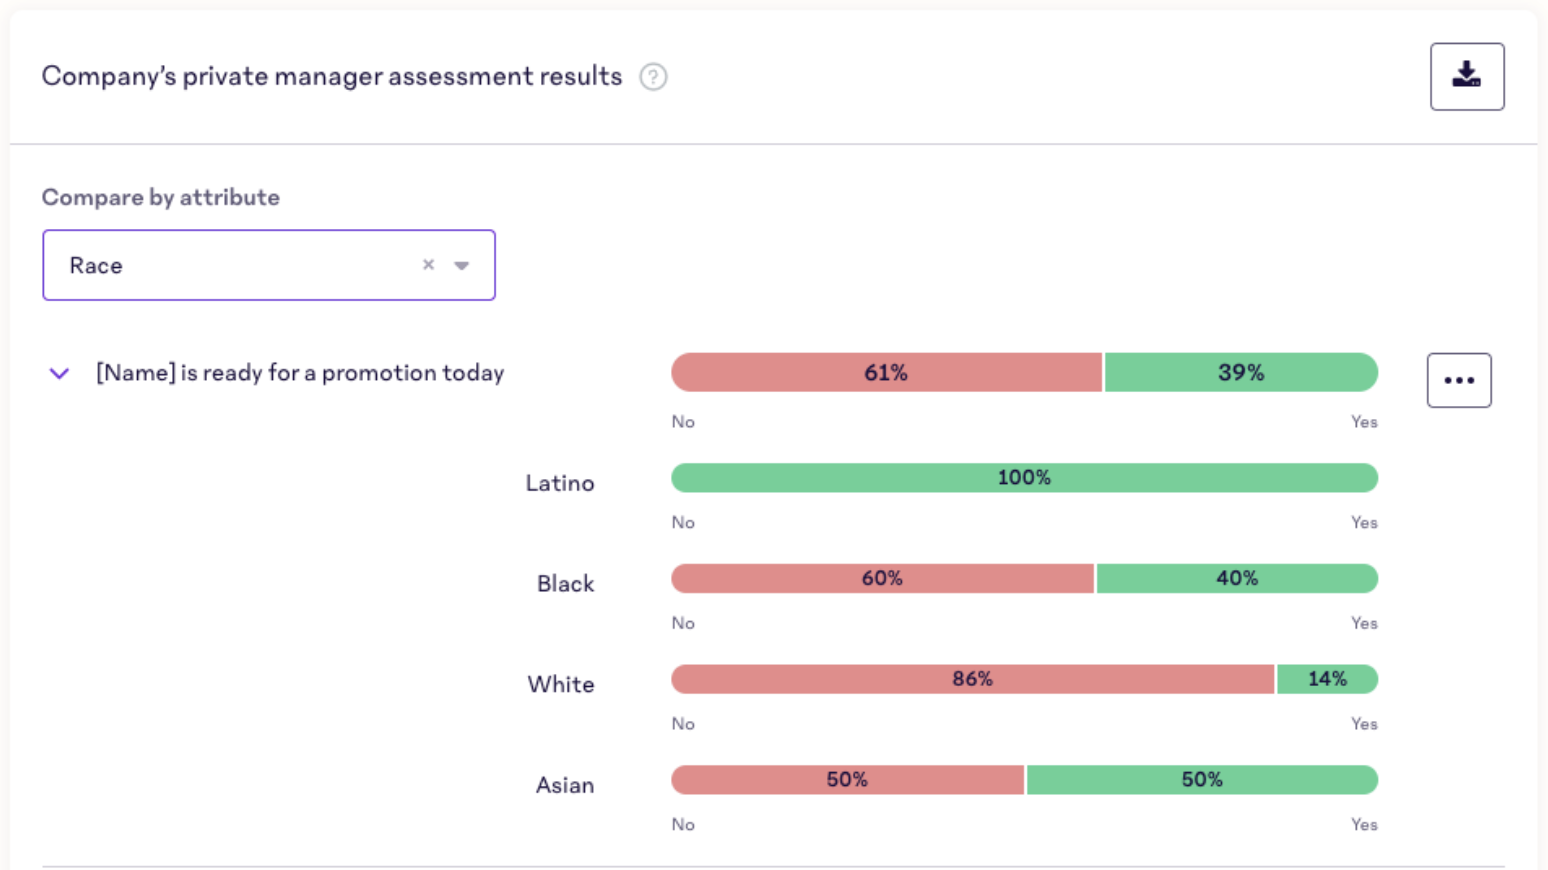Open the three-dot options menu
The width and height of the screenshot is (1548, 870).
tap(1459, 380)
